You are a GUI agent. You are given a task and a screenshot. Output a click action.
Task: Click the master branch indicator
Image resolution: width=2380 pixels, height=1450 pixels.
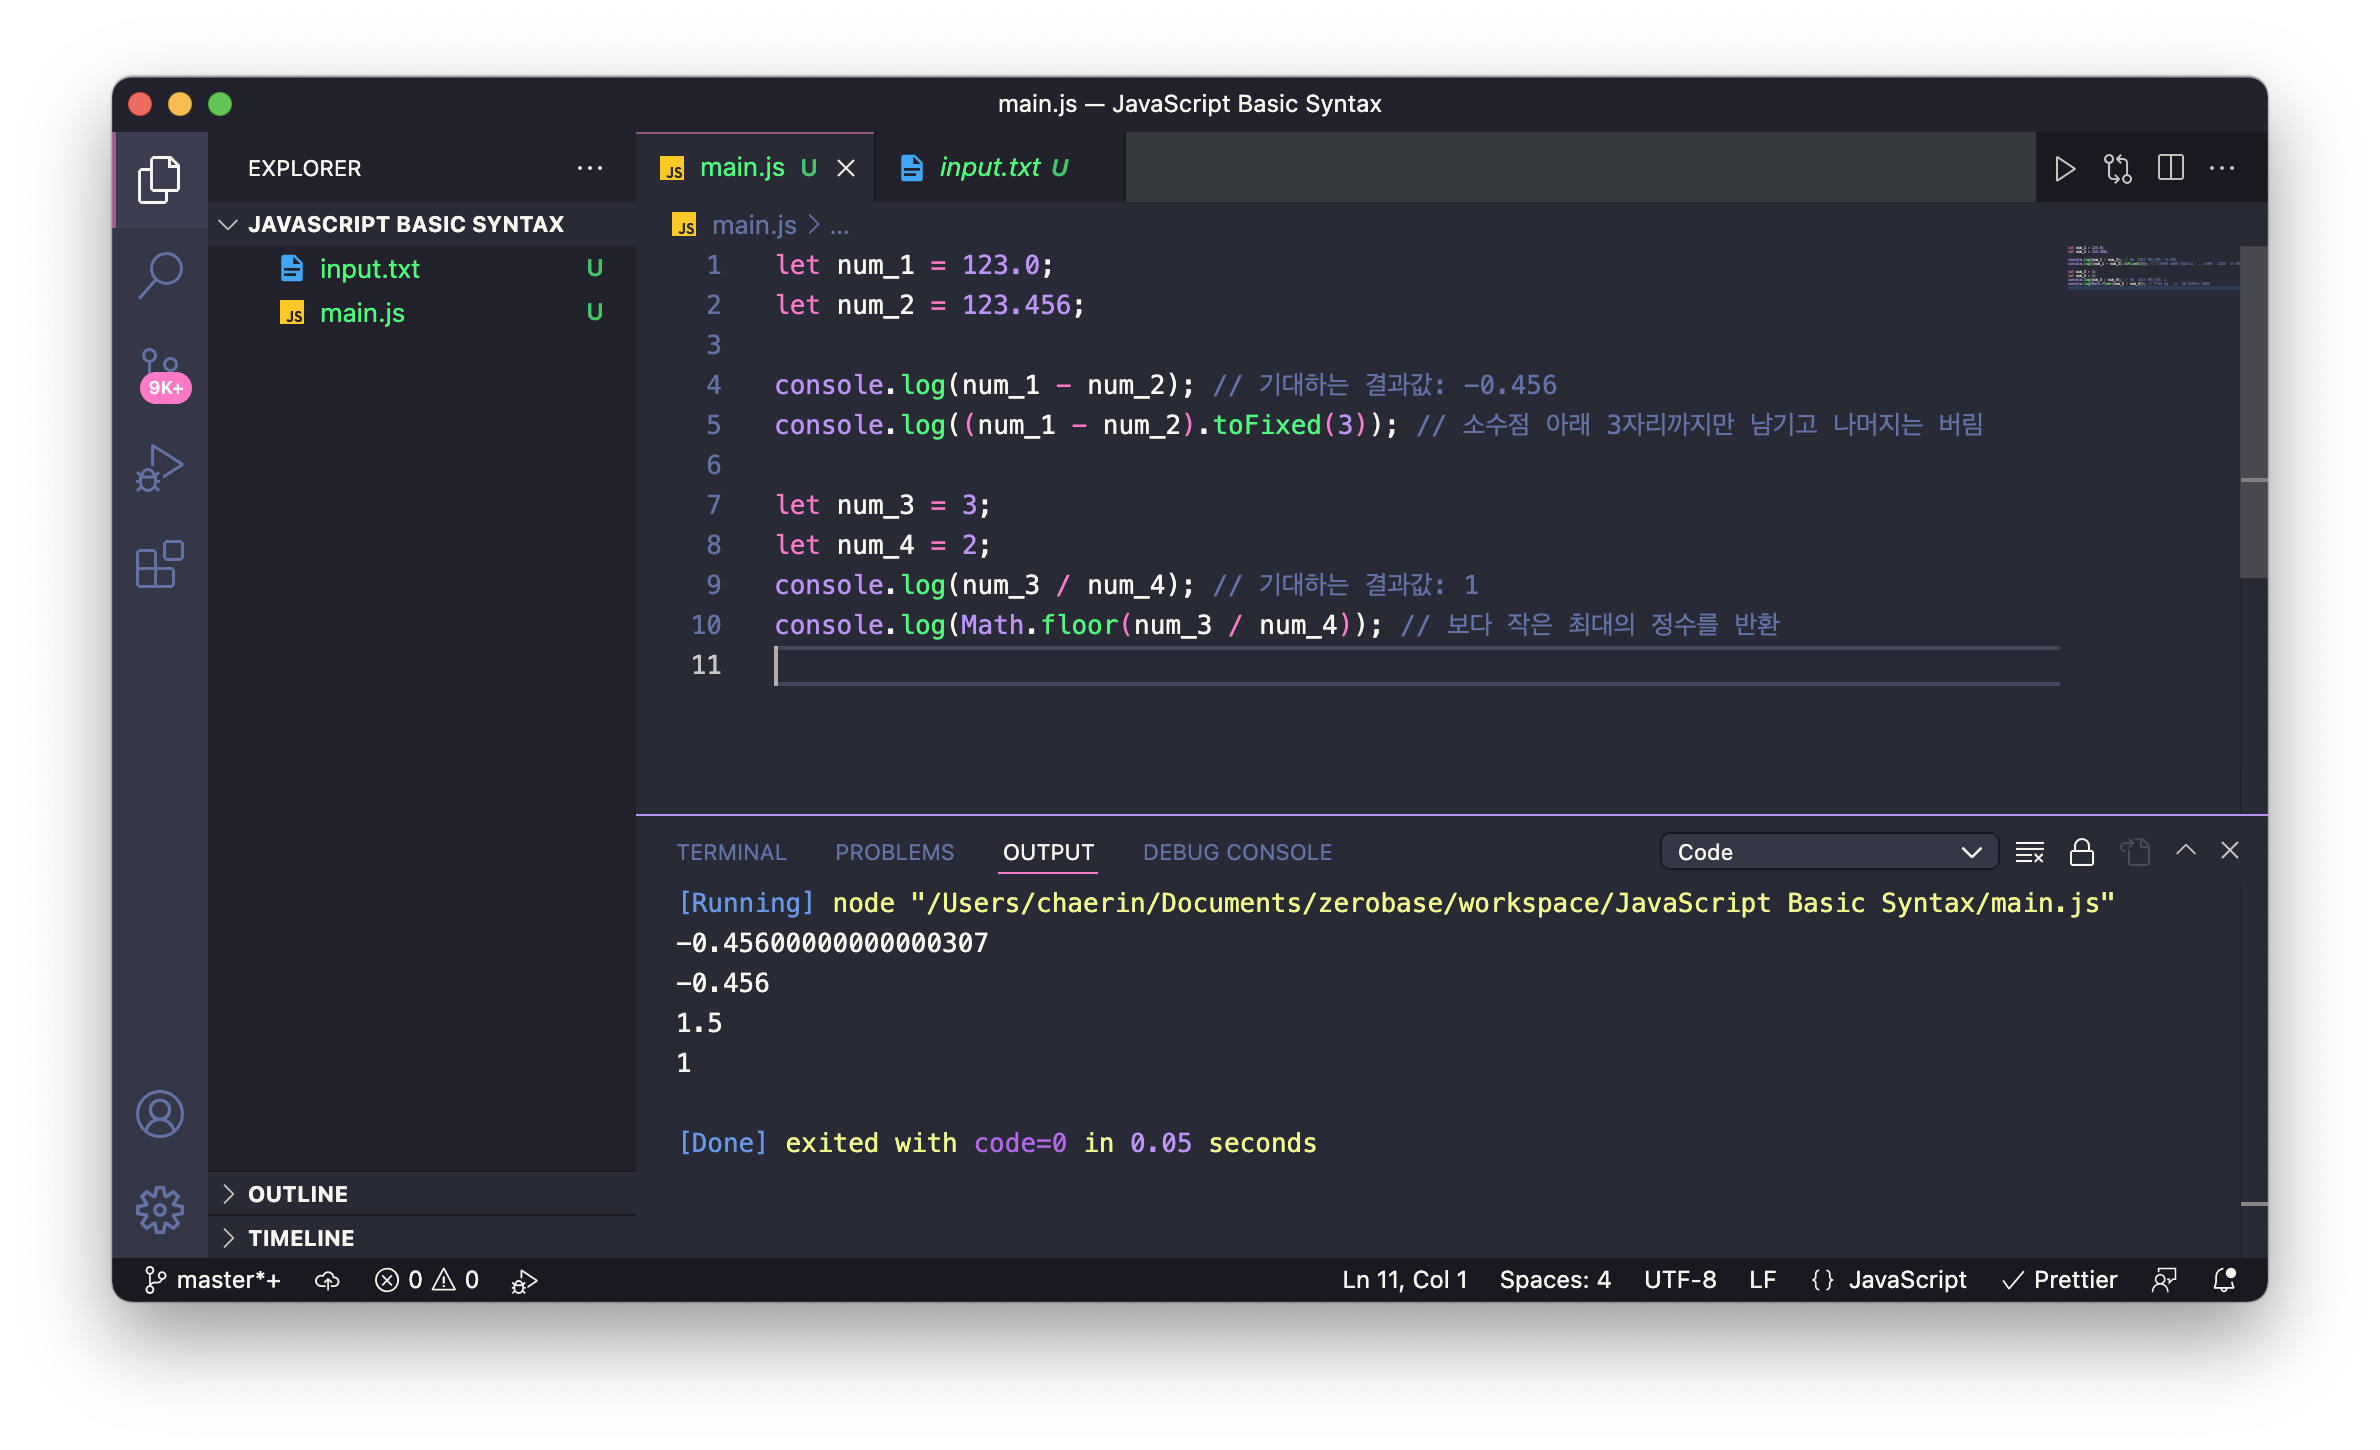point(213,1280)
